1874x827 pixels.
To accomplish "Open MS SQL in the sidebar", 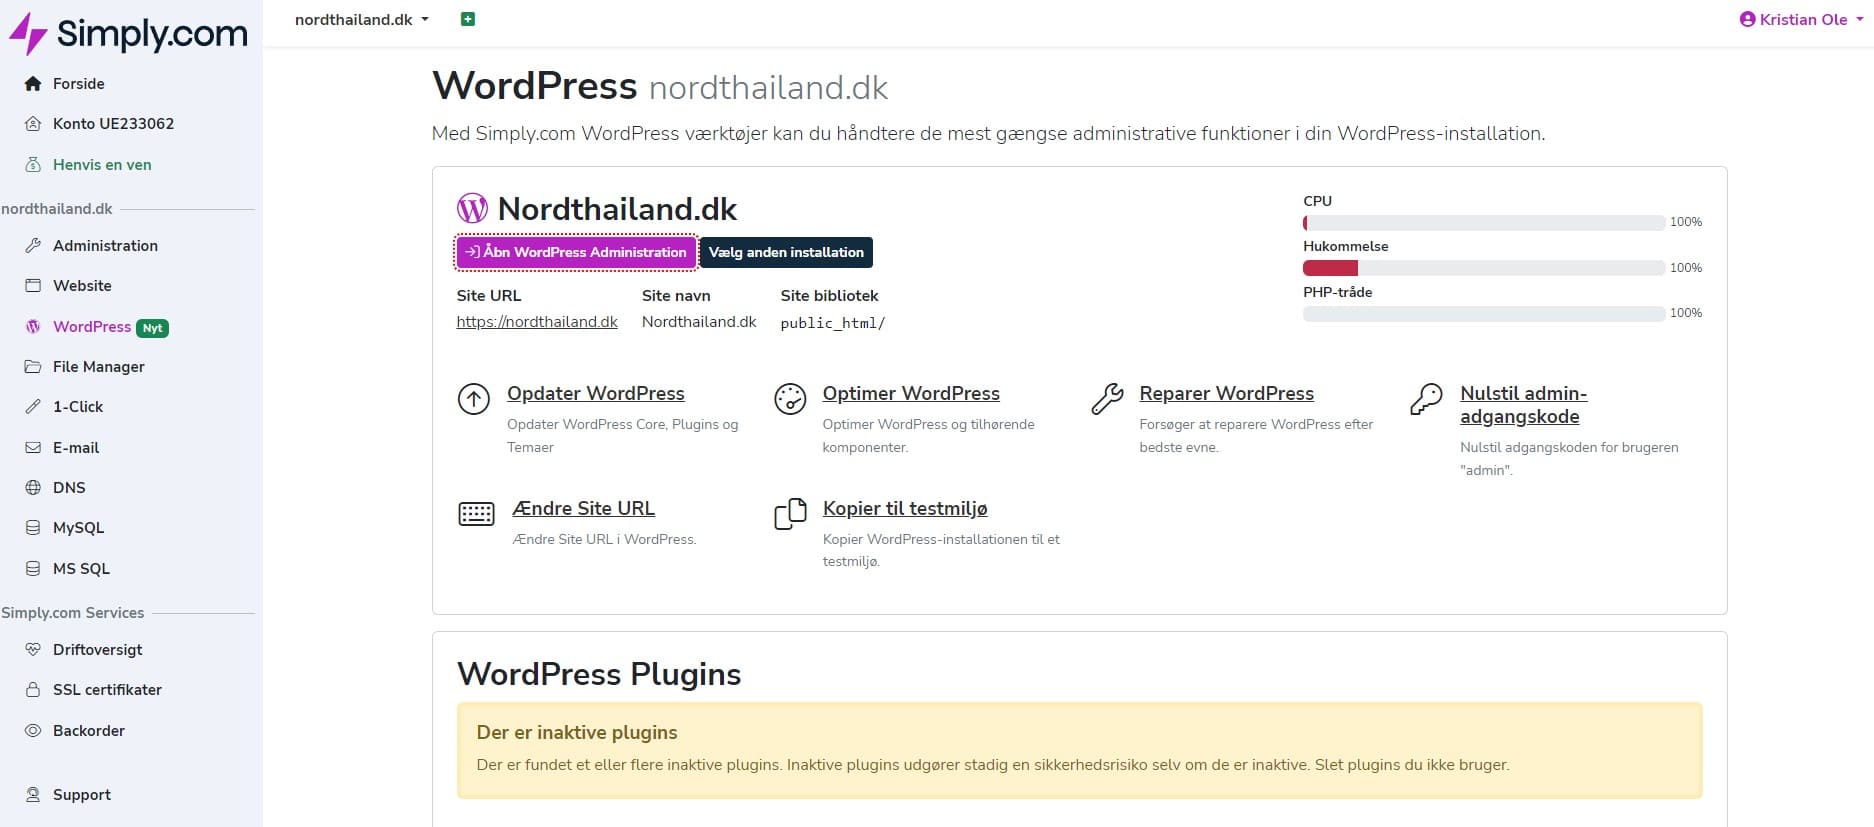I will pyautogui.click(x=81, y=569).
